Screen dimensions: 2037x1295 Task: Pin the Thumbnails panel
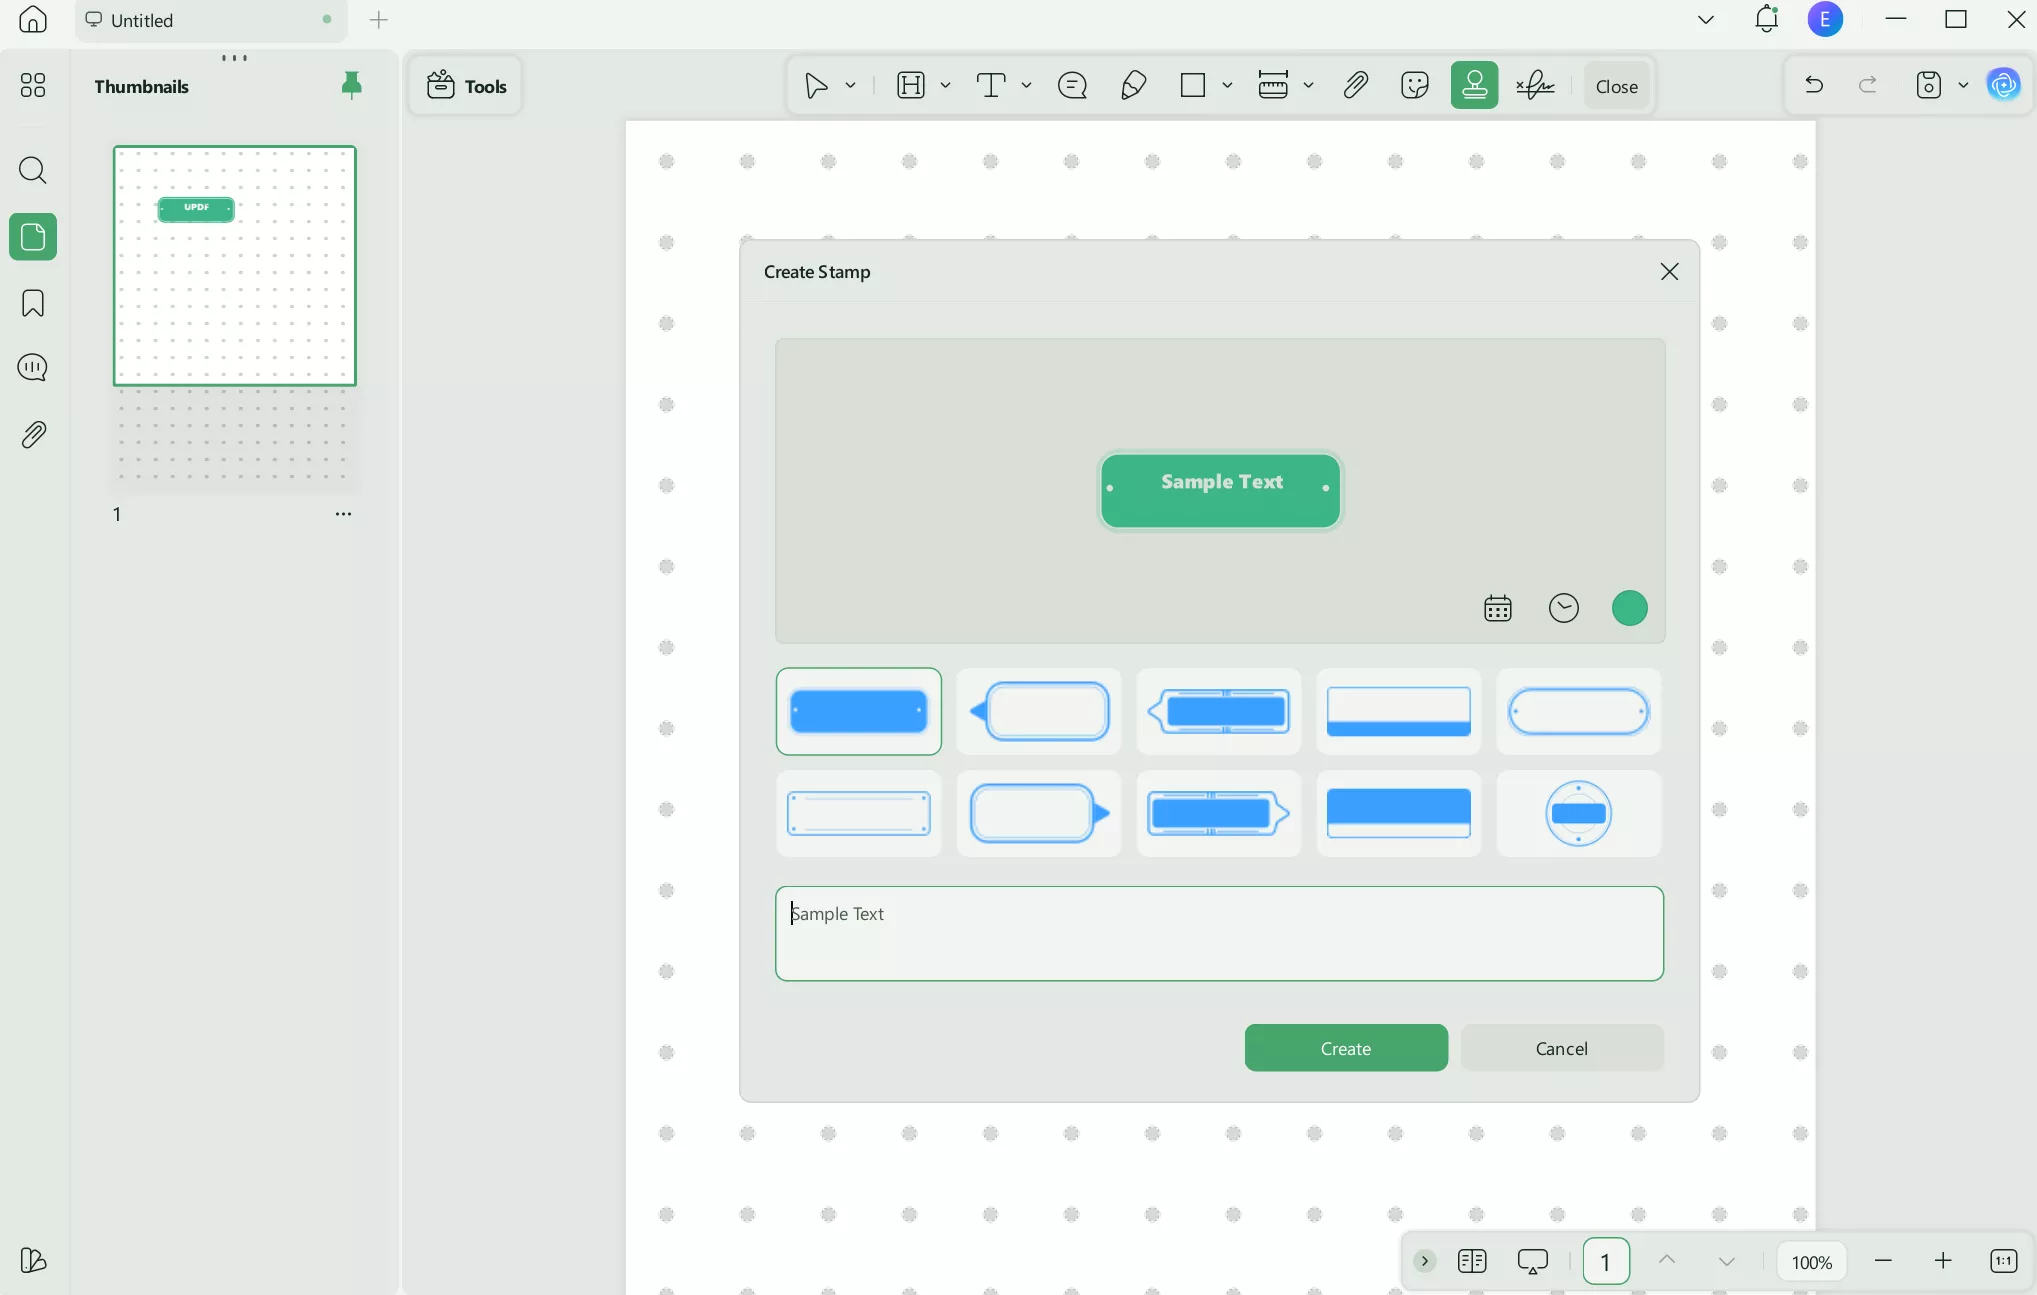pyautogui.click(x=351, y=86)
